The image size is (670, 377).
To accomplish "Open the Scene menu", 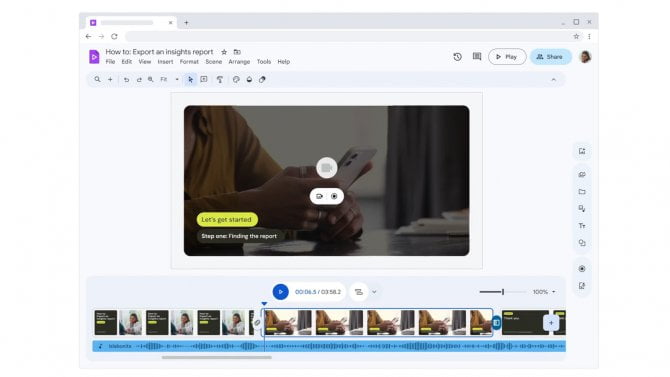I will (x=214, y=62).
